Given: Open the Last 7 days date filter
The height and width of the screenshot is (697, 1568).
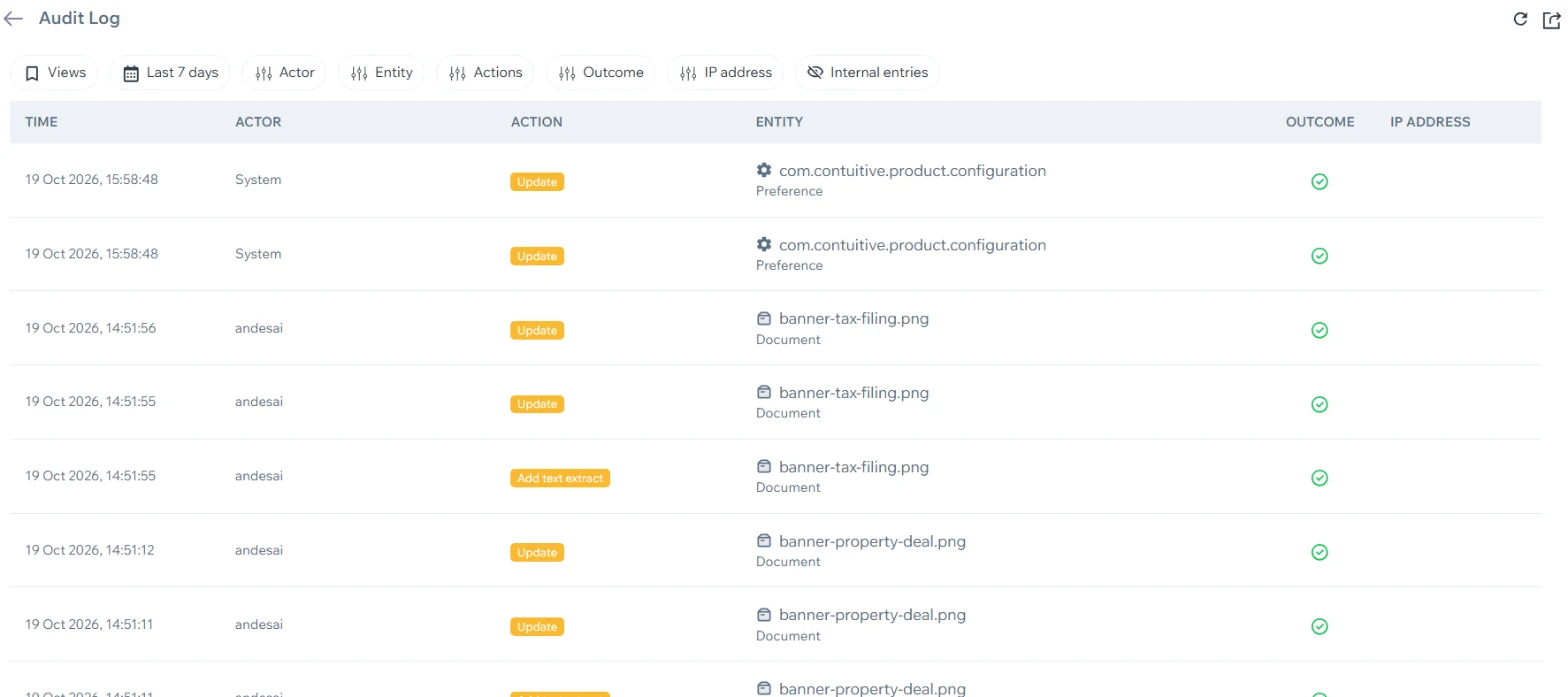Looking at the screenshot, I should (x=170, y=72).
